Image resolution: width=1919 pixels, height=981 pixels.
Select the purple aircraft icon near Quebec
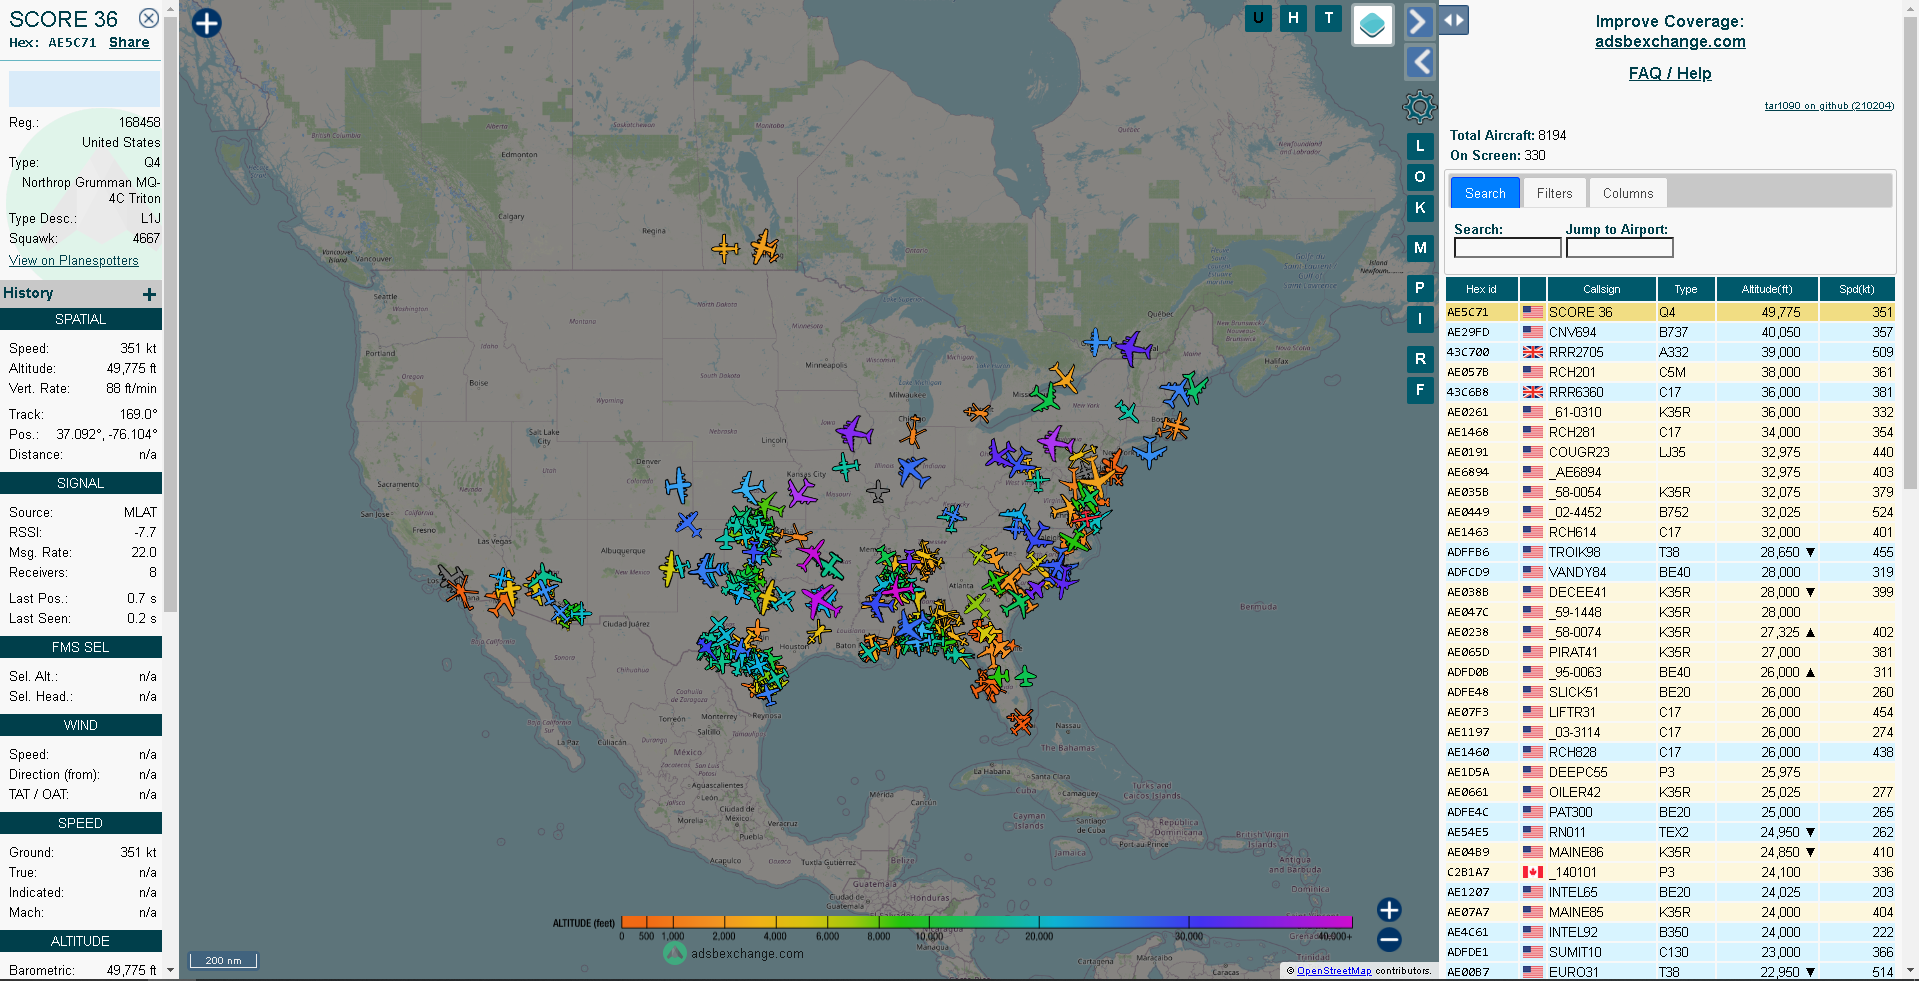point(1135,349)
